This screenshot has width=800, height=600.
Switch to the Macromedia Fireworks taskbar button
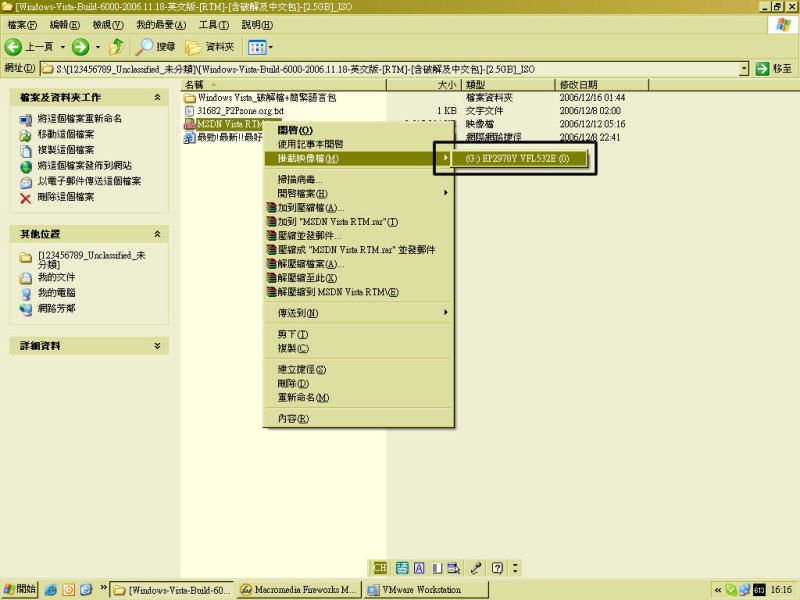click(x=300, y=590)
